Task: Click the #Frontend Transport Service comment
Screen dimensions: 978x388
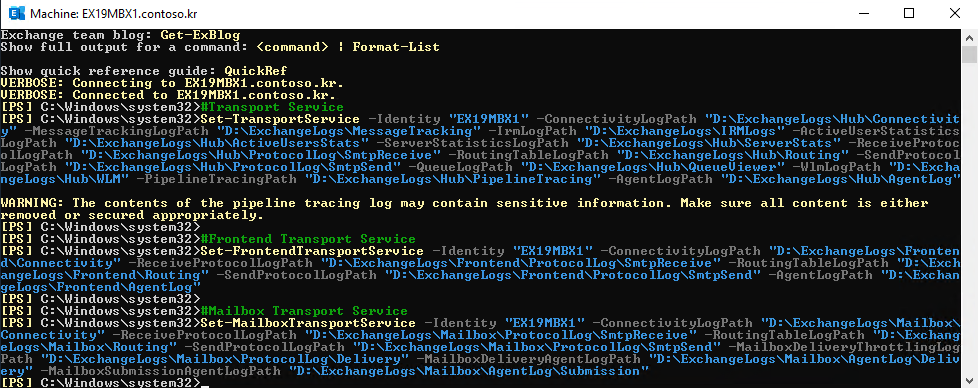Action: 307,240
